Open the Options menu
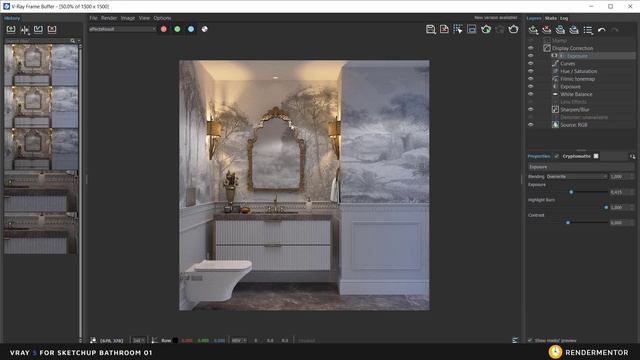 [x=162, y=18]
